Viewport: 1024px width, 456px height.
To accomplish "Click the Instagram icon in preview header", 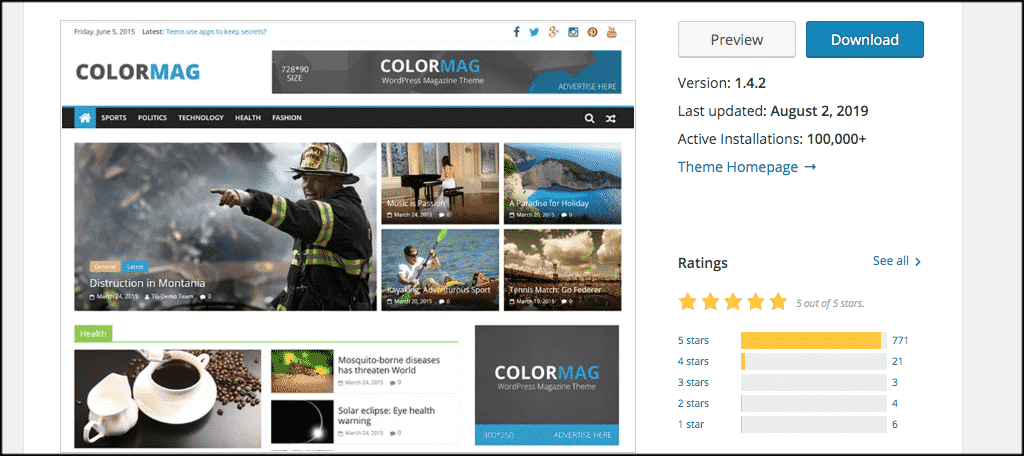I will tap(573, 31).
